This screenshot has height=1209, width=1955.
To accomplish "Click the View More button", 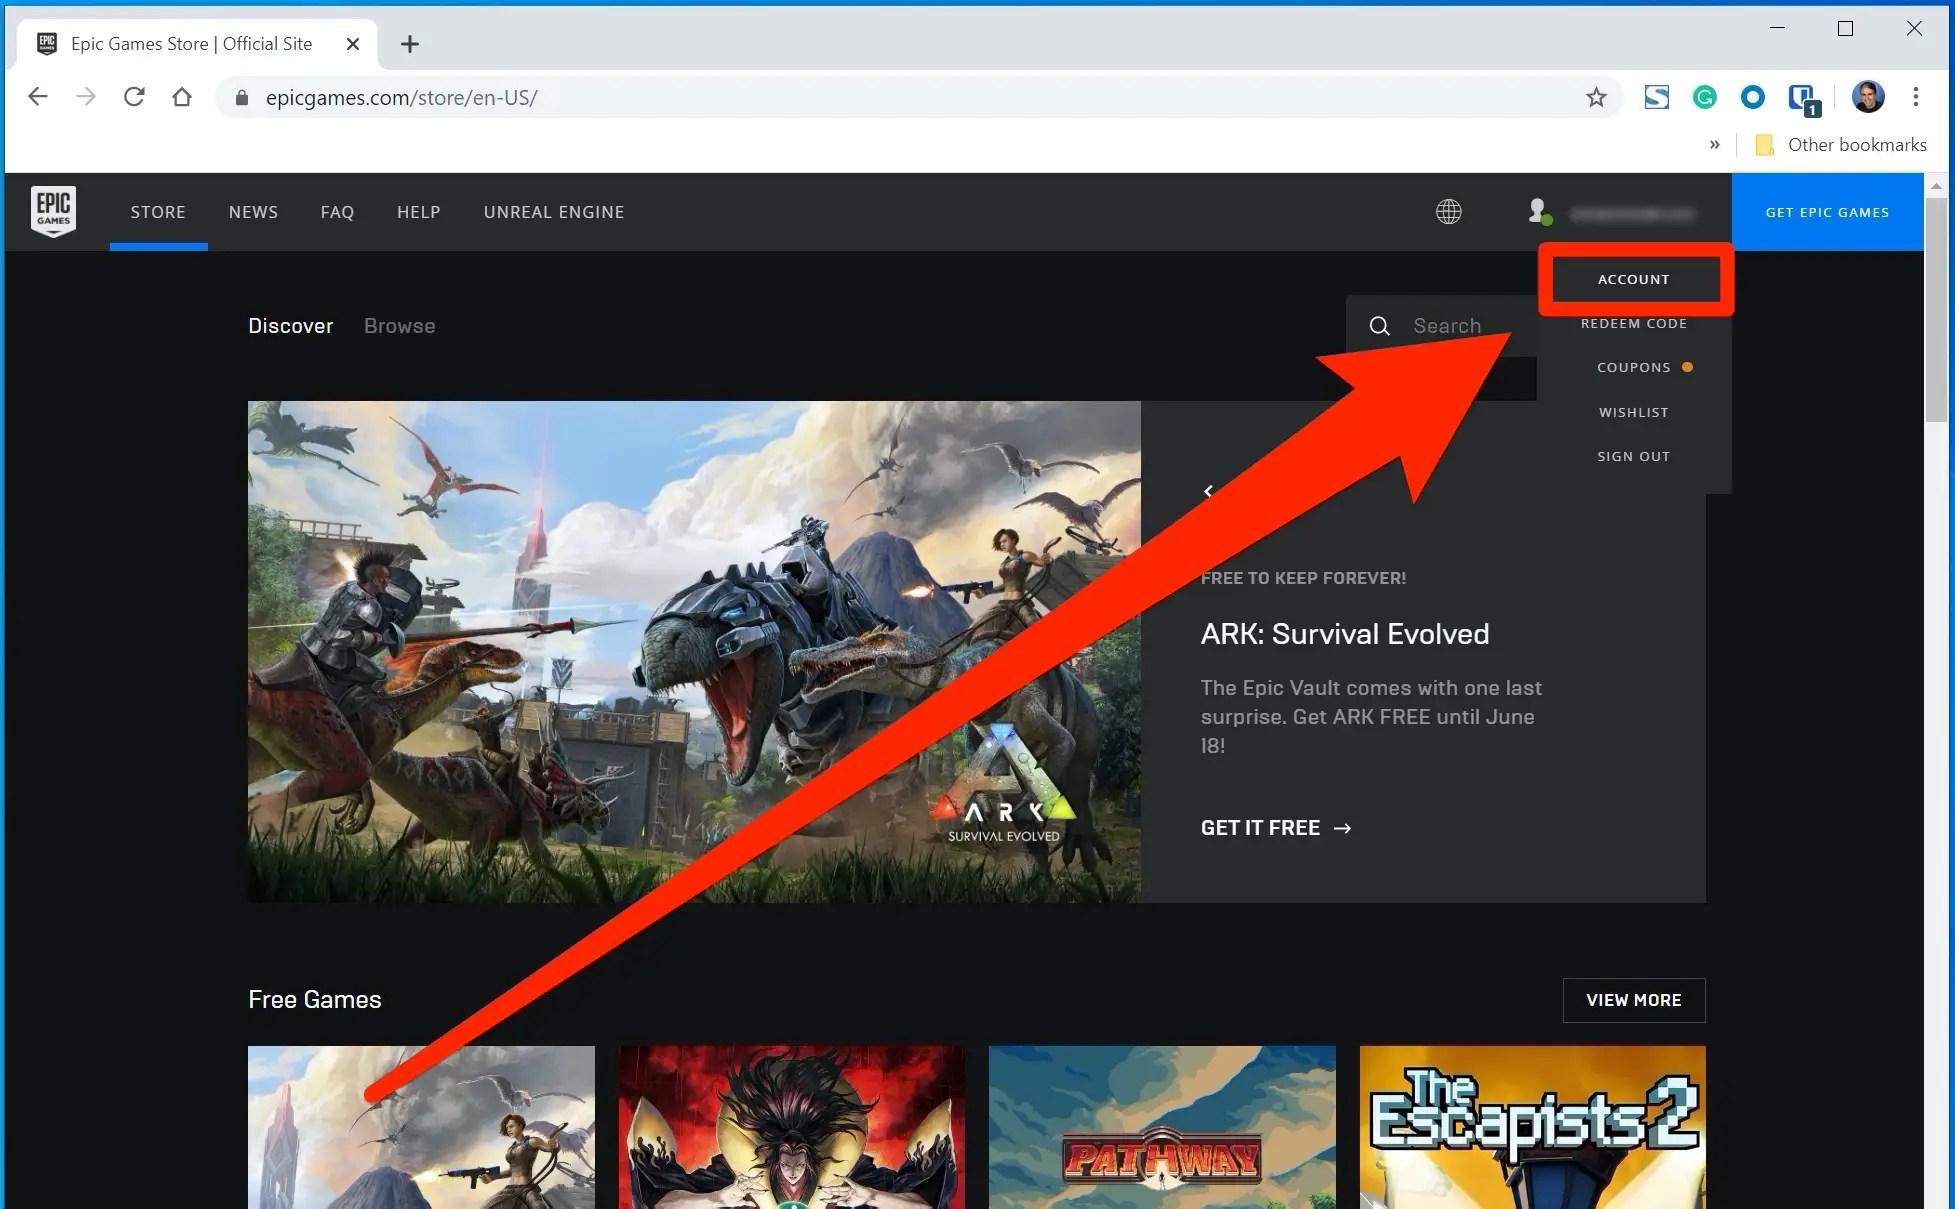I will [x=1633, y=1000].
